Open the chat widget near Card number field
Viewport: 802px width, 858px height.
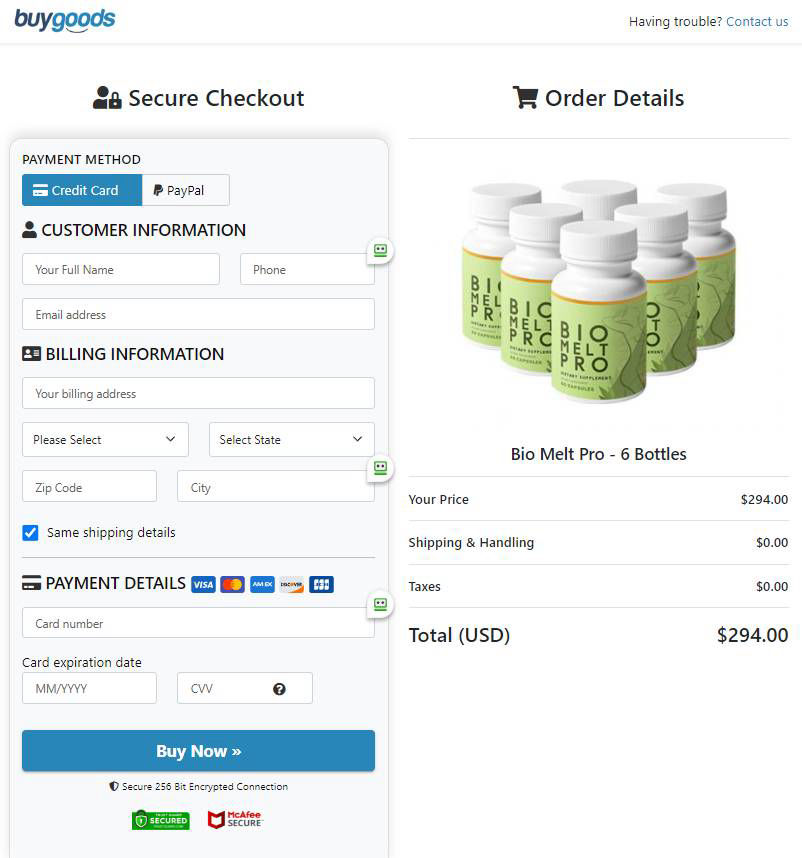[380, 604]
